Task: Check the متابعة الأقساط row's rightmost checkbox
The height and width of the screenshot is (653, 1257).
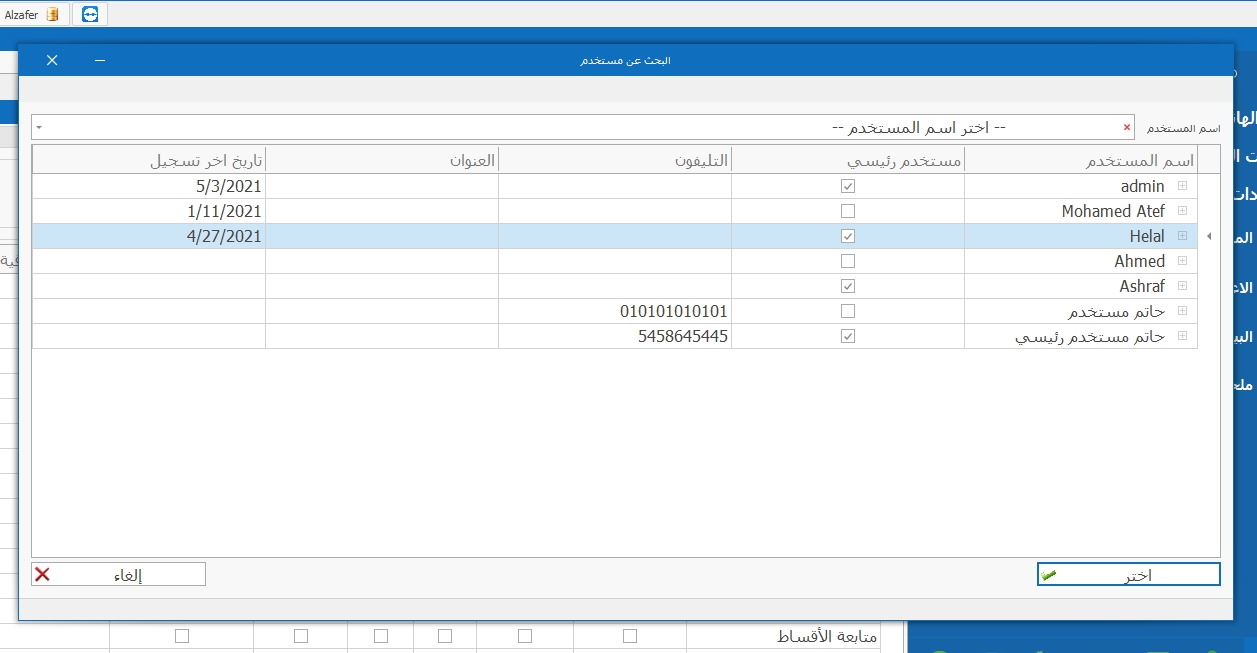Action: click(x=630, y=636)
